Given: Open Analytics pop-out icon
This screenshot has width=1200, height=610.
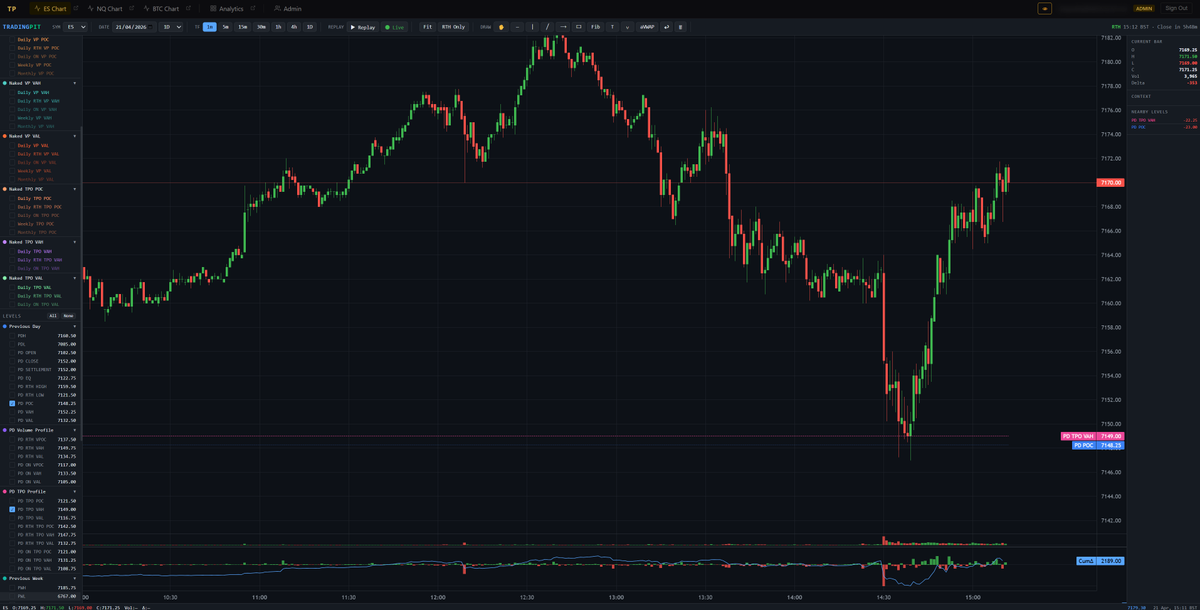Looking at the screenshot, I should pyautogui.click(x=253, y=8).
